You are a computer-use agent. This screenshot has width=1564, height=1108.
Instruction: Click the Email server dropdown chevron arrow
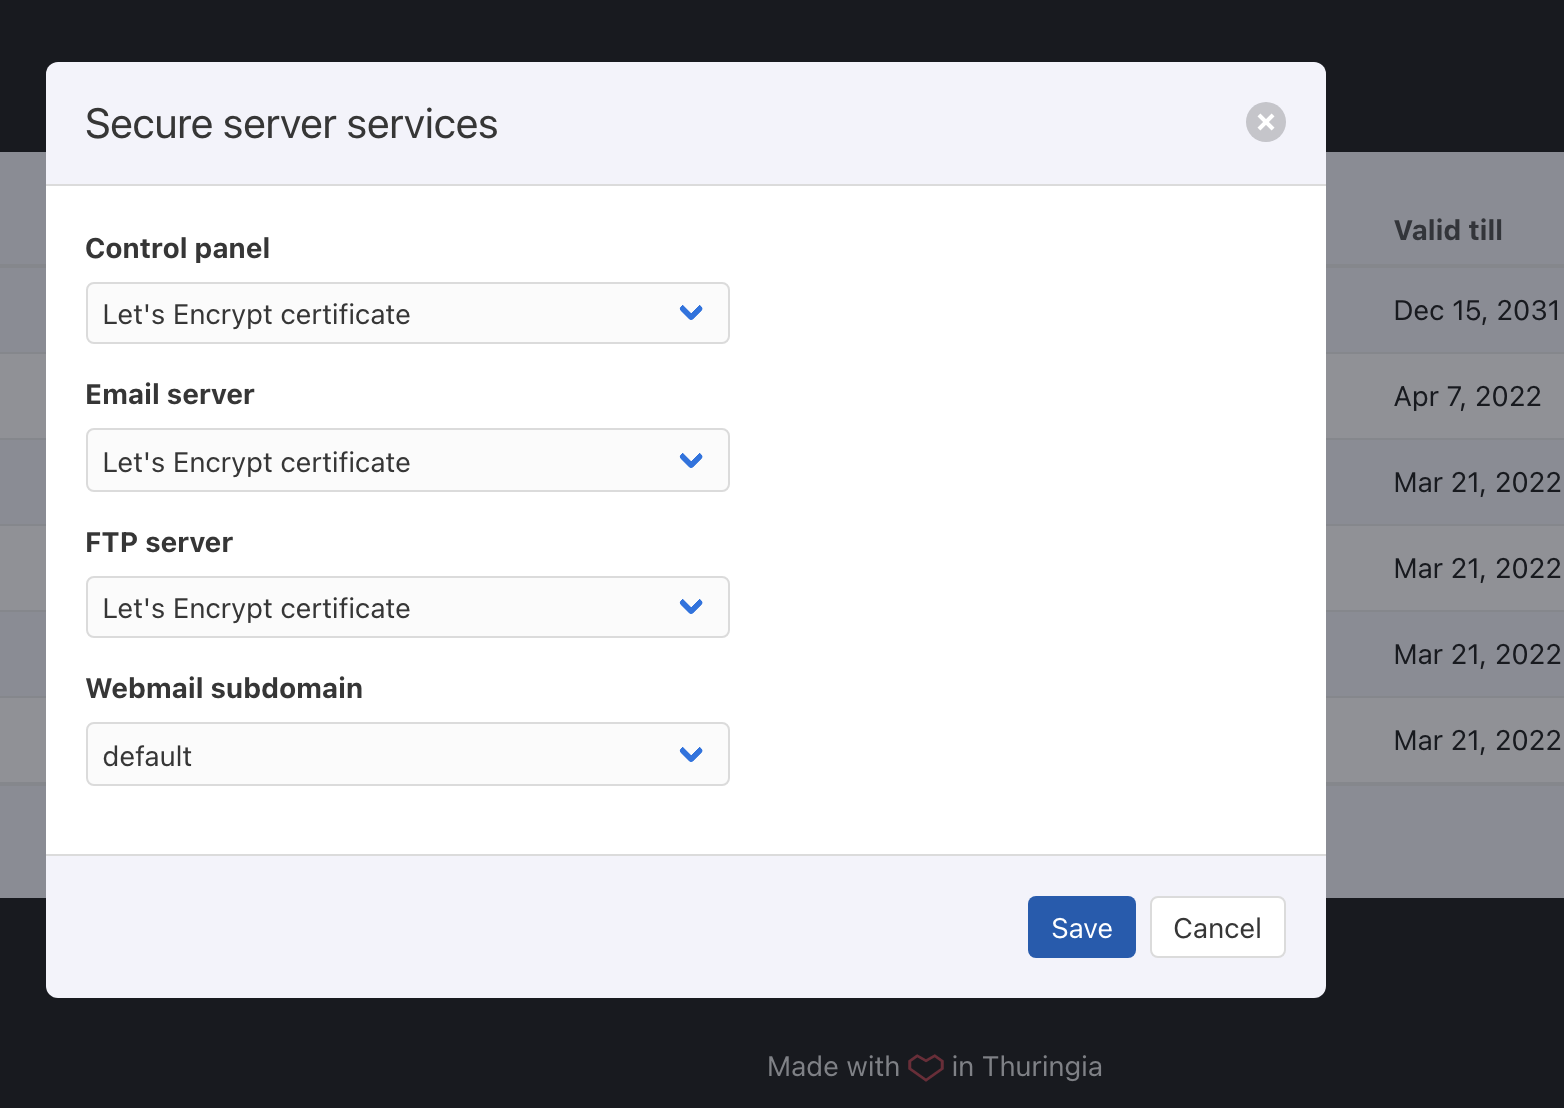[691, 461]
